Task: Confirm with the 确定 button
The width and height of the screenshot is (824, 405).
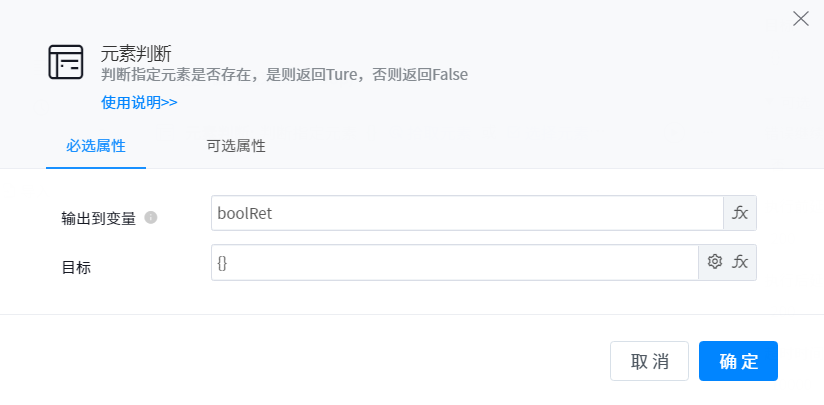Action: click(x=738, y=361)
